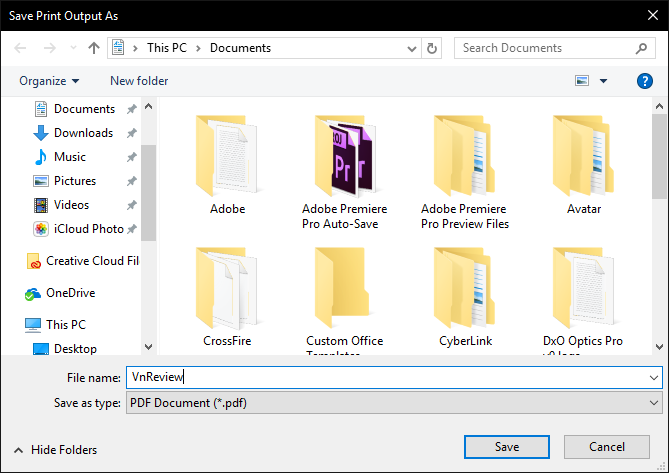This screenshot has width=669, height=473.
Task: Open the Downloads quick access folder
Action: click(82, 133)
